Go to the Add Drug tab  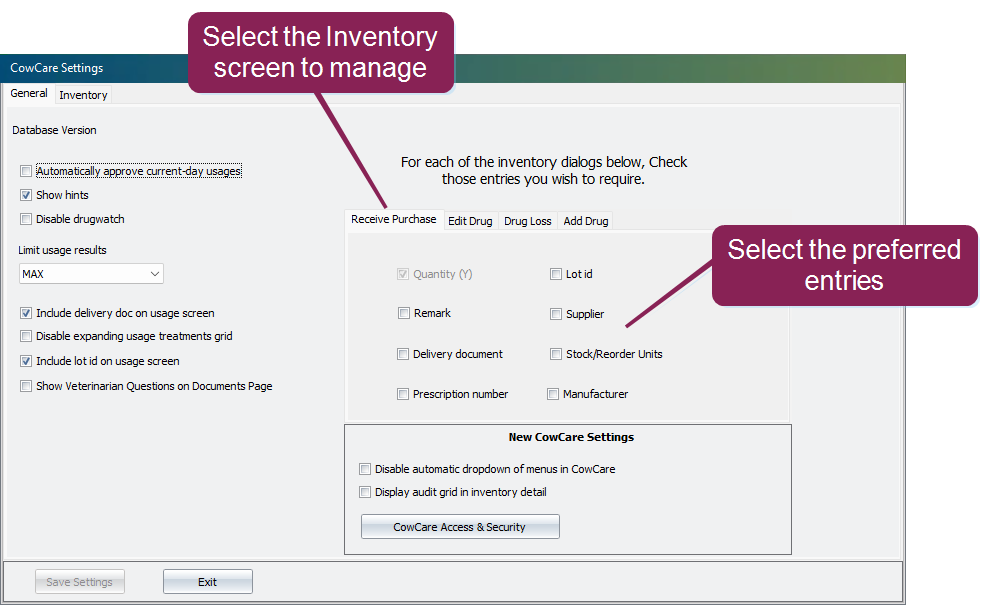coord(586,221)
